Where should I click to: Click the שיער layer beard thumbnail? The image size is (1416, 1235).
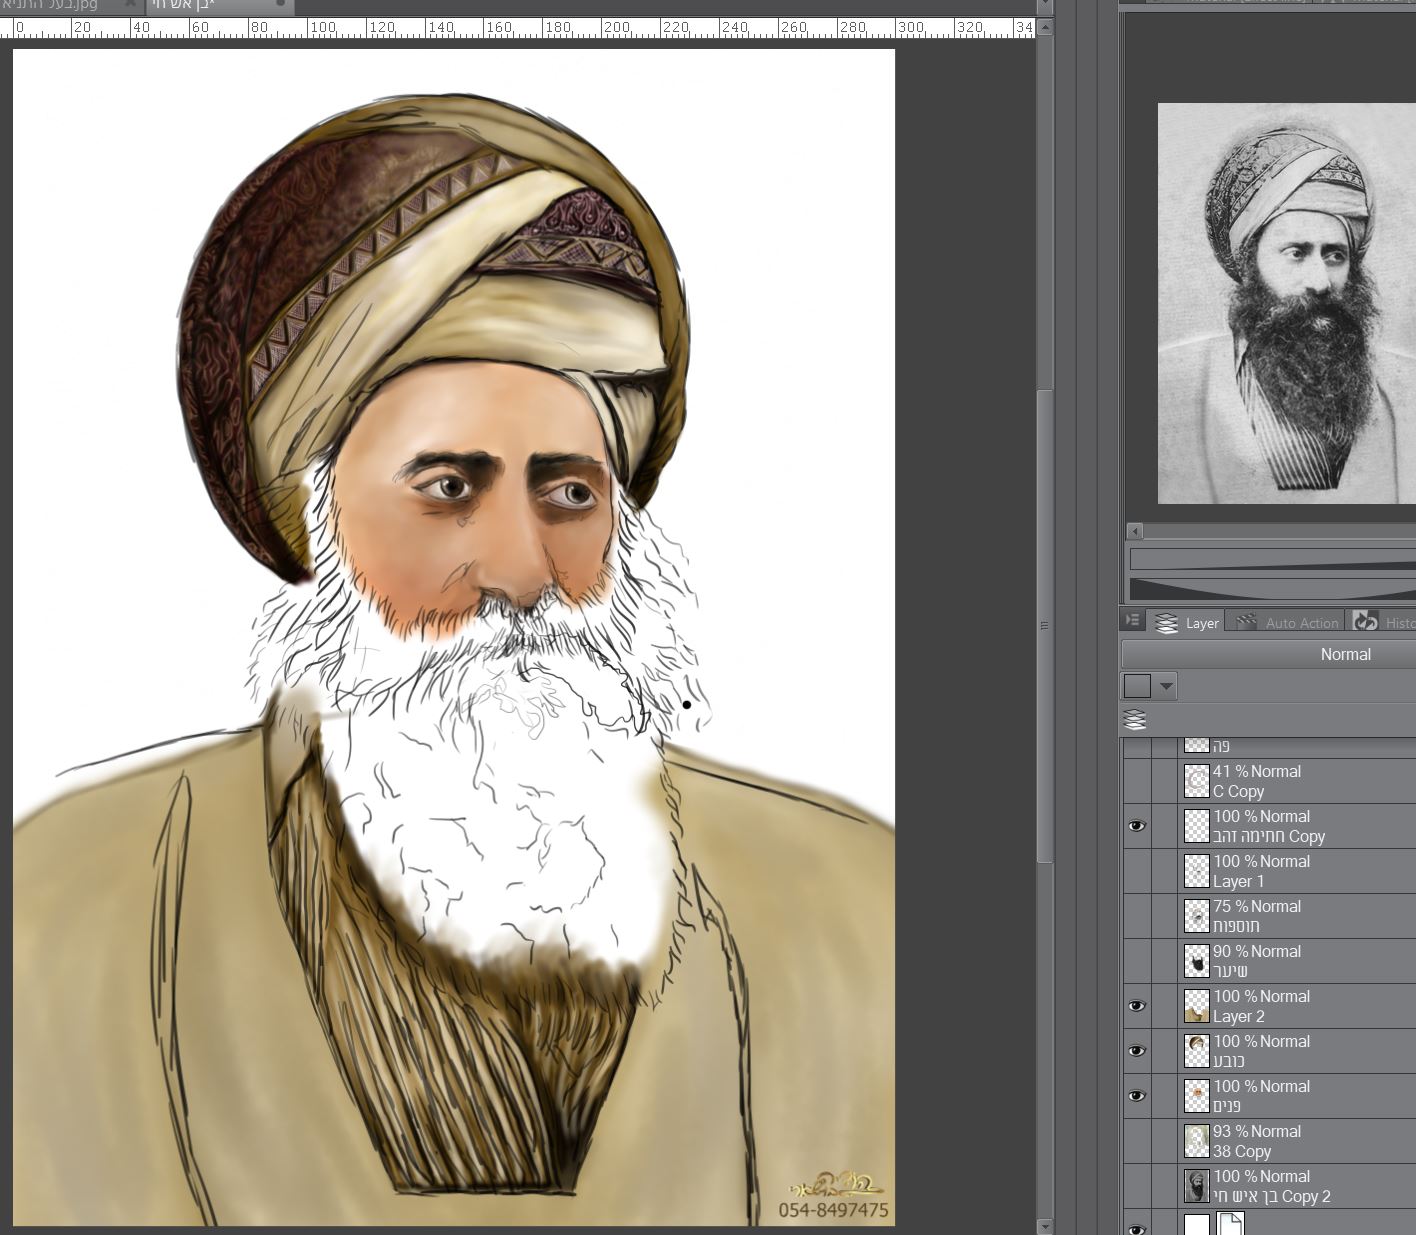1197,961
